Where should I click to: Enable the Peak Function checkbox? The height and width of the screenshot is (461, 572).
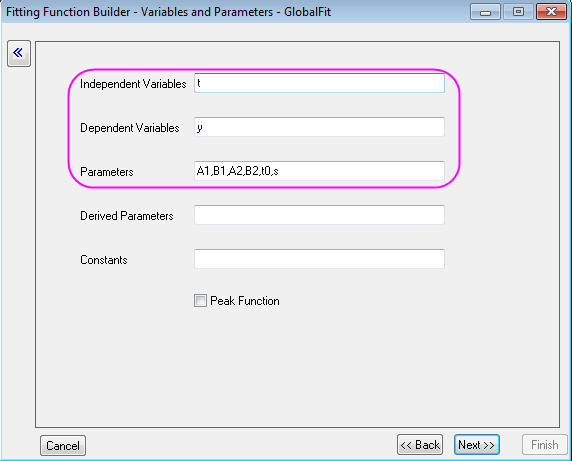point(200,301)
